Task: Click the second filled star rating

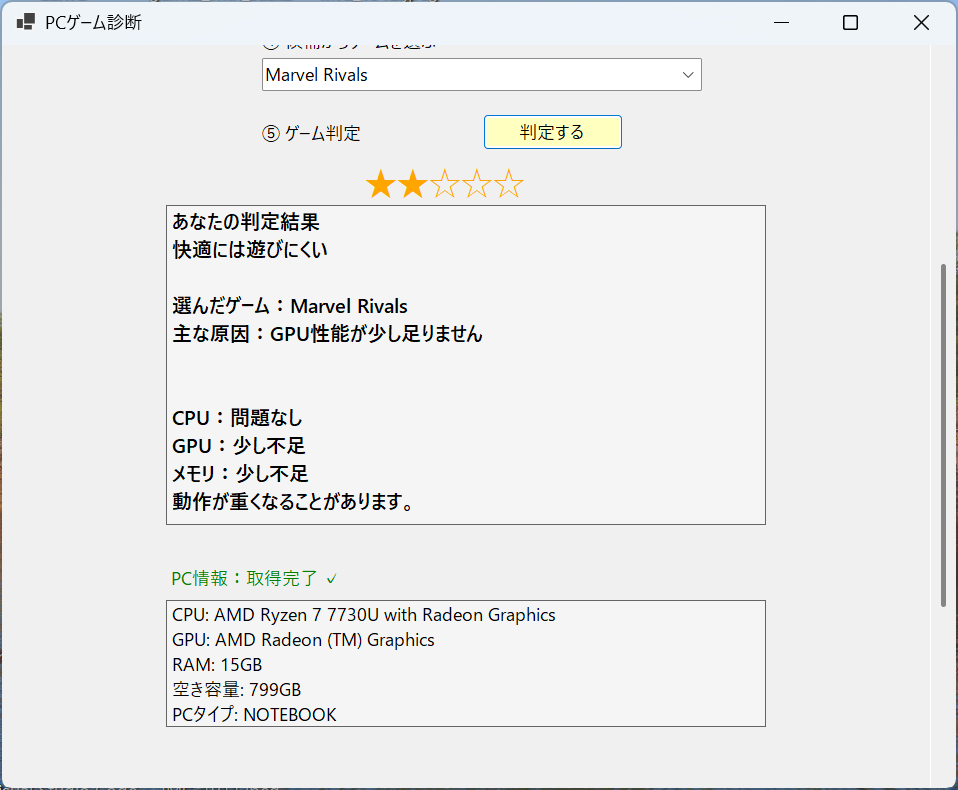Action: [413, 184]
